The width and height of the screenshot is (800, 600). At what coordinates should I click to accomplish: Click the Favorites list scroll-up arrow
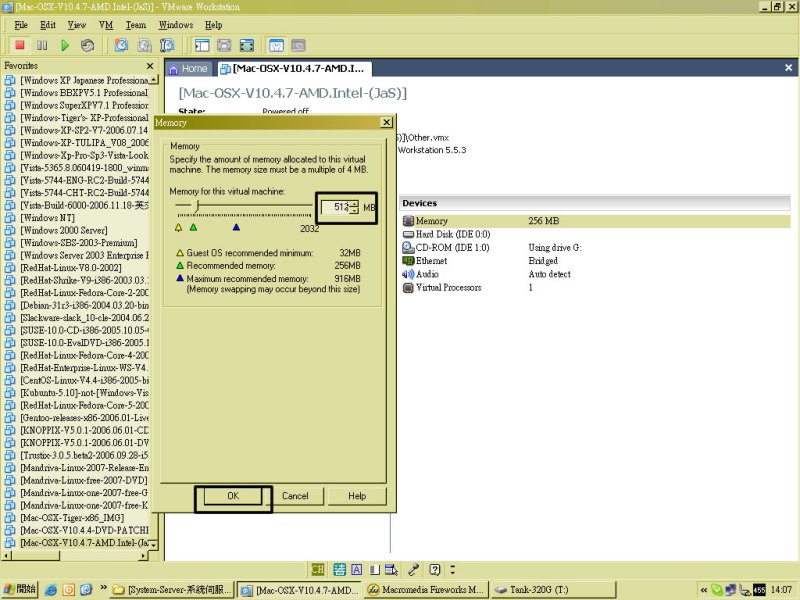coord(154,80)
